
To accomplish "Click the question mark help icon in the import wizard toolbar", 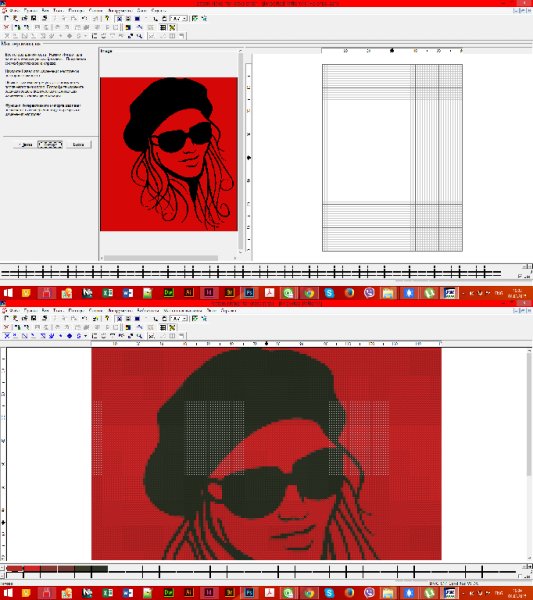I will 107,18.
